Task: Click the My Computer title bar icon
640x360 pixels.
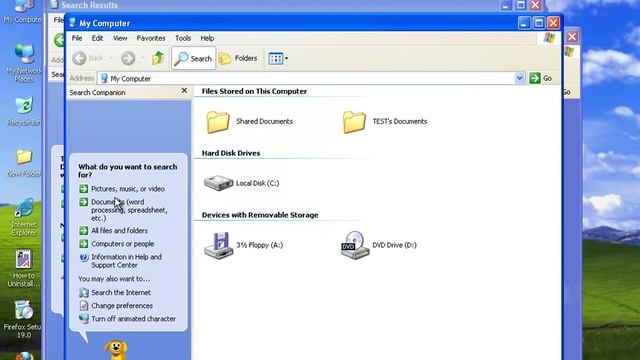Action: 72,22
